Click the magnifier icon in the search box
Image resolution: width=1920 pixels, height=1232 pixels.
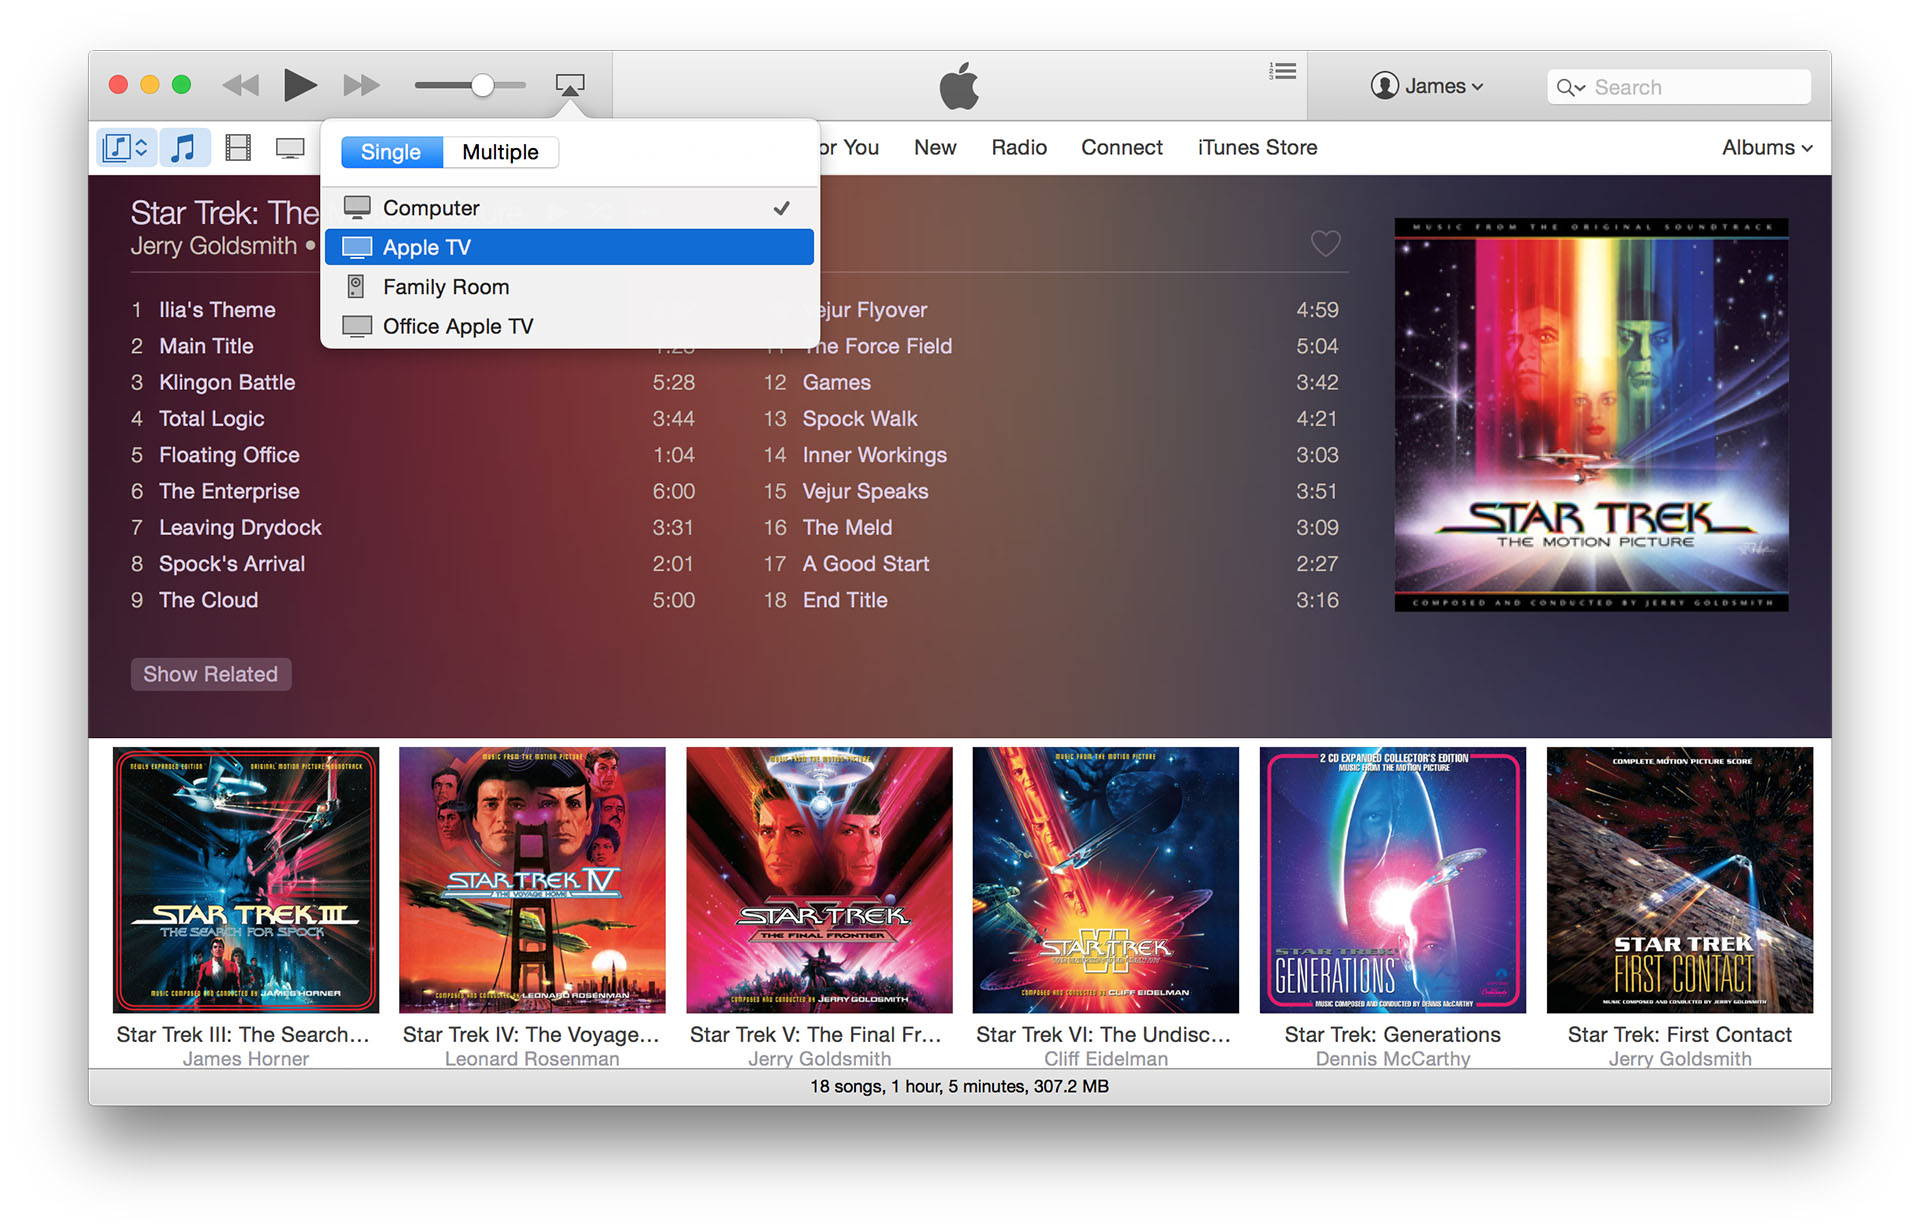pyautogui.click(x=1571, y=88)
